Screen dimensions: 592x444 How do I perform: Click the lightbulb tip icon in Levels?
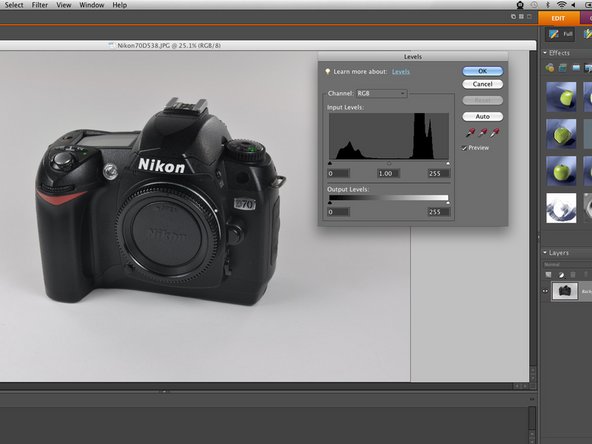(327, 72)
